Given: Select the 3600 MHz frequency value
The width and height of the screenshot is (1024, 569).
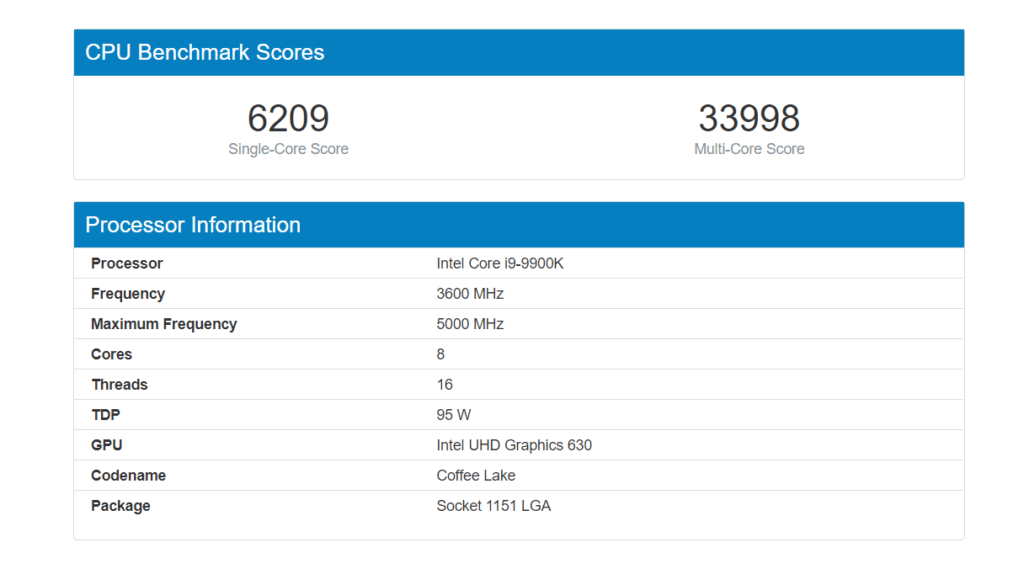Looking at the screenshot, I should point(470,294).
